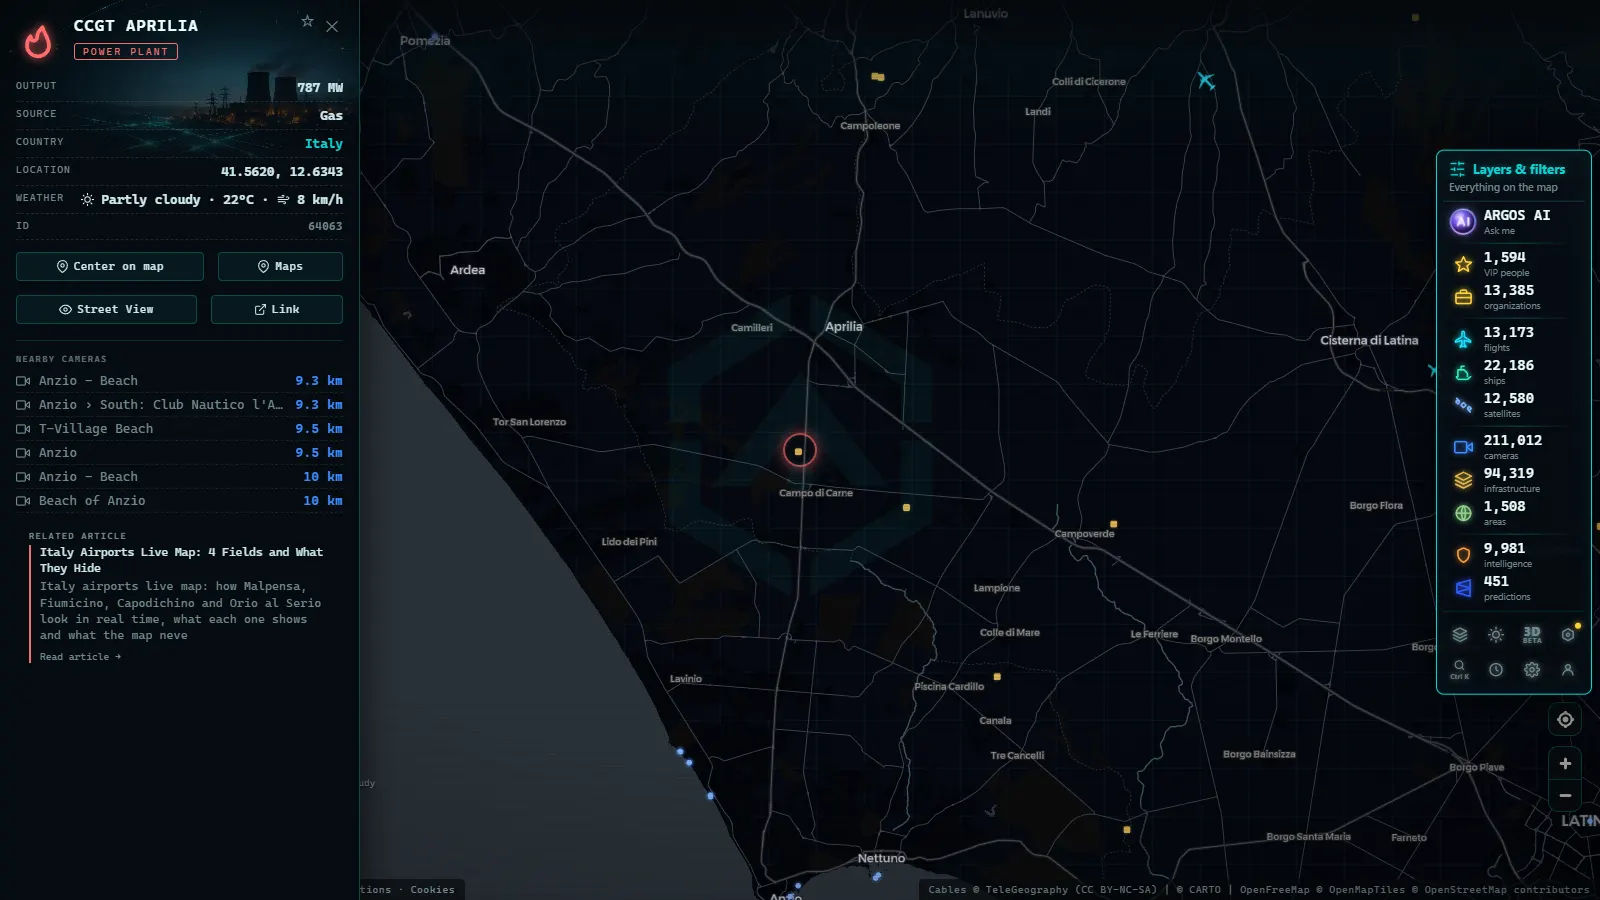
Task: Open the Italy Airports Live Map article title
Action: pyautogui.click(x=181, y=560)
